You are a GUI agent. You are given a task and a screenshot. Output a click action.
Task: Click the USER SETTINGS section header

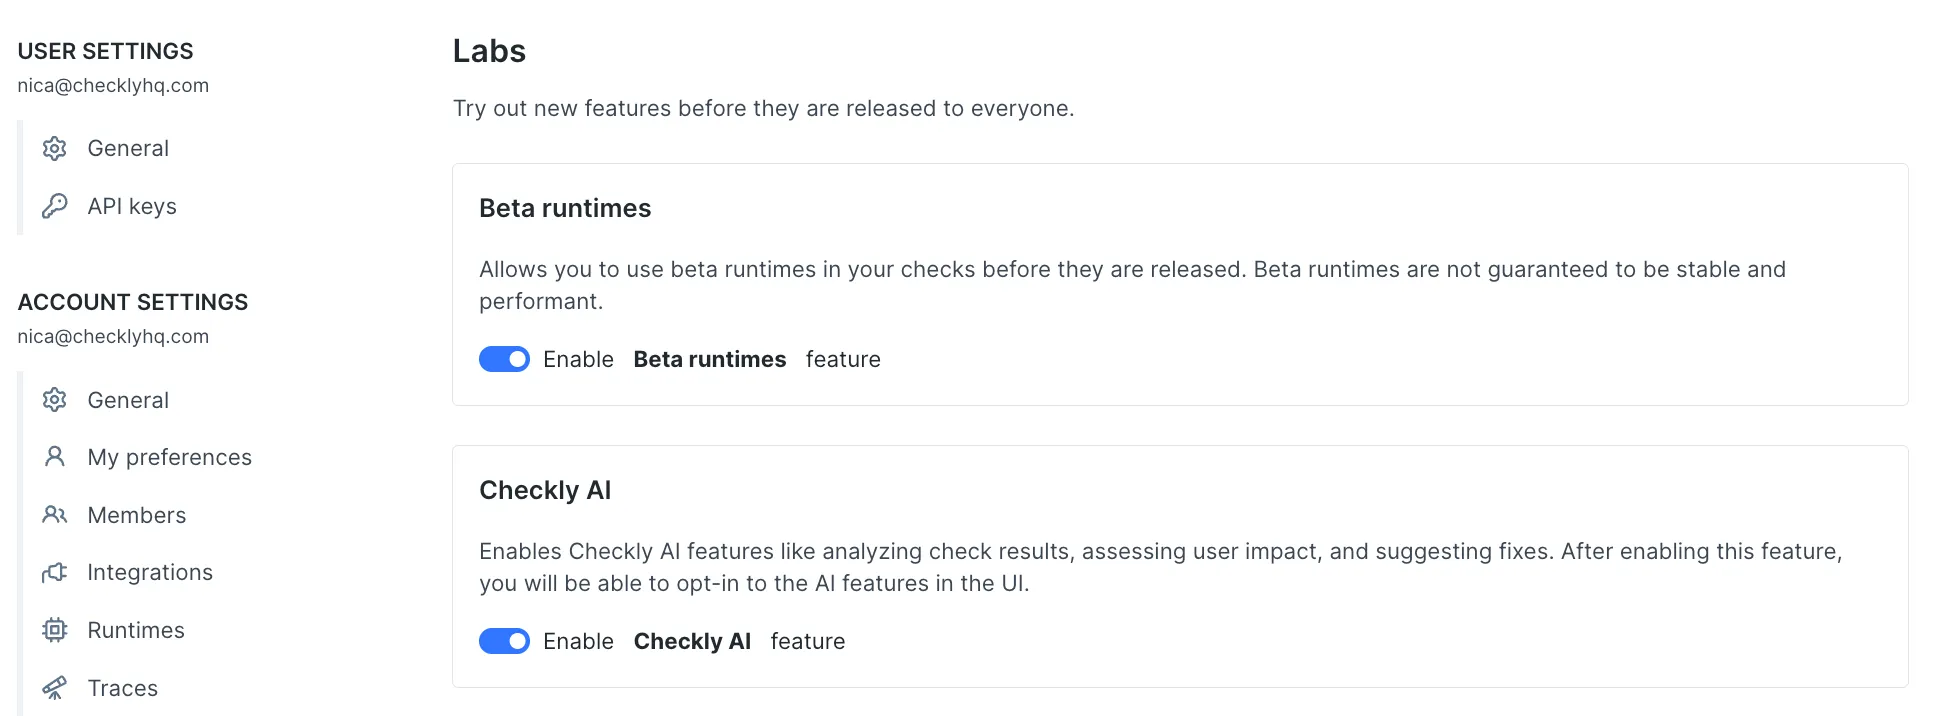coord(106,51)
